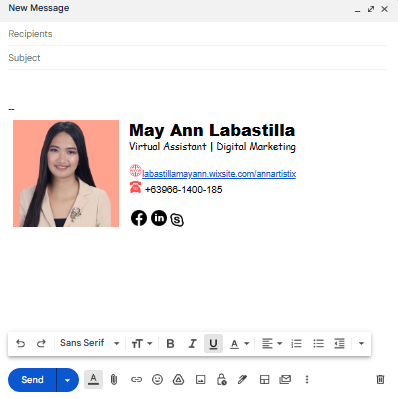The width and height of the screenshot is (398, 399).
Task: Close the New Message window
Action: coord(384,9)
